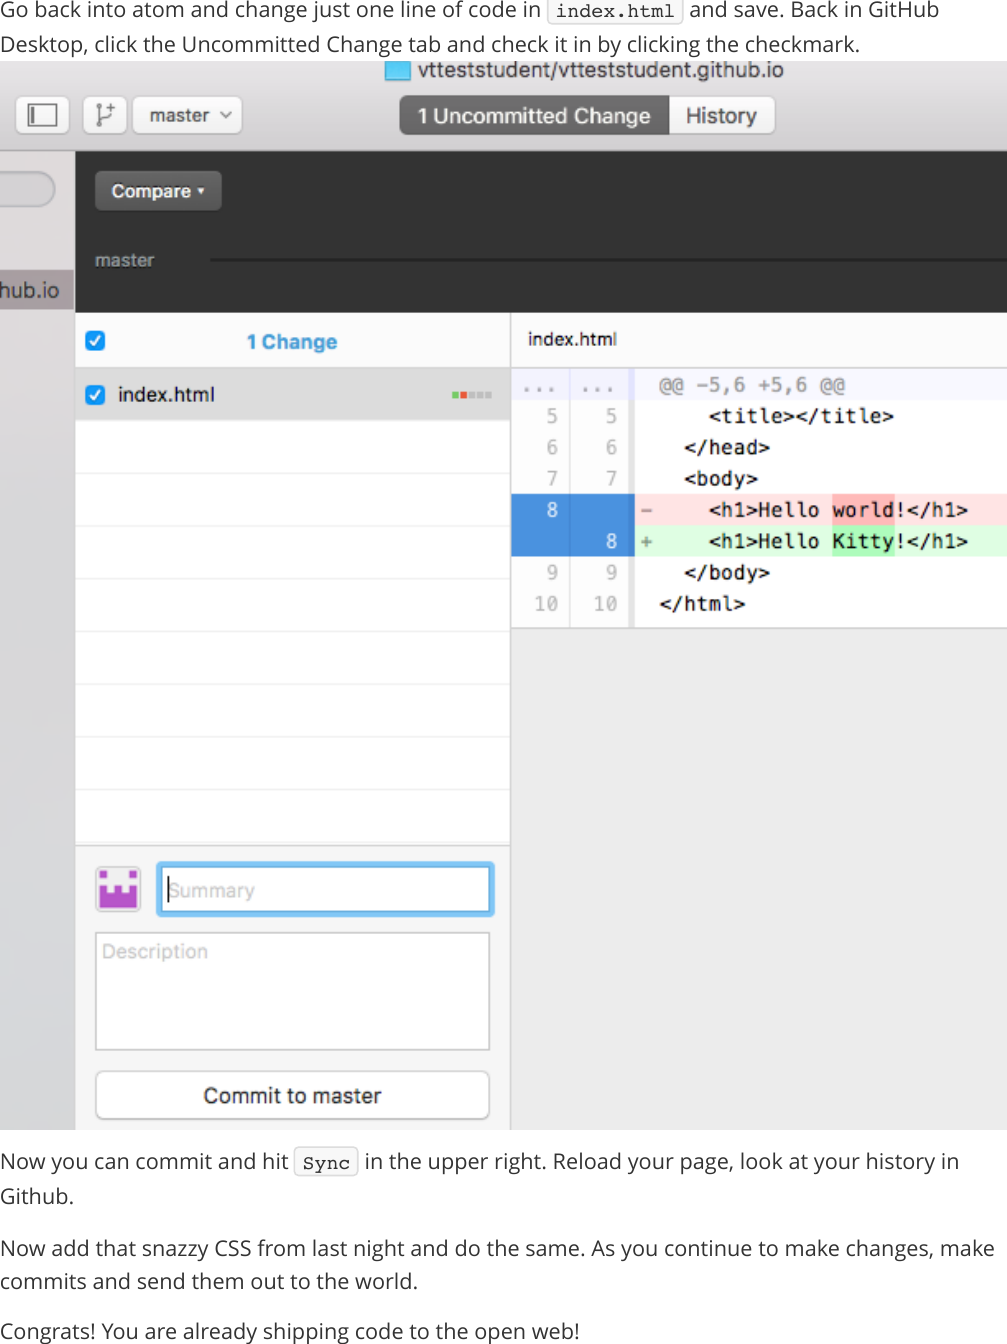Click the index.html diff change indicator
Viewport: 1007px width, 1344px height.
pyautogui.click(x=471, y=395)
